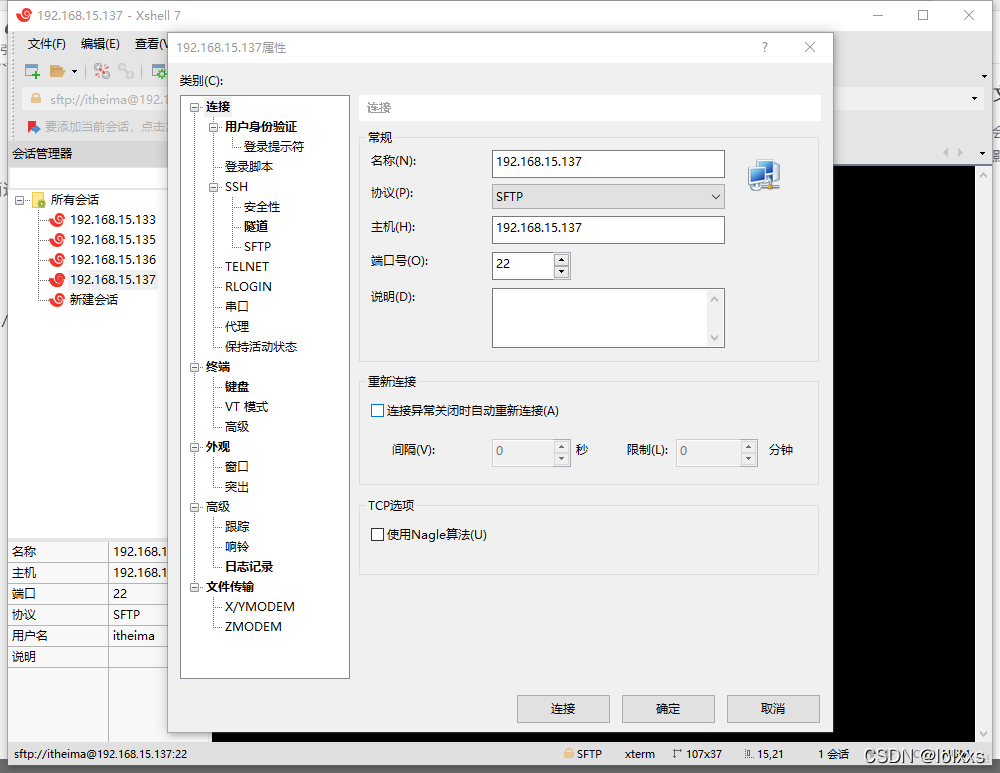1000x773 pixels.
Task: Collapse the 文件传输 category node
Action: (x=194, y=587)
